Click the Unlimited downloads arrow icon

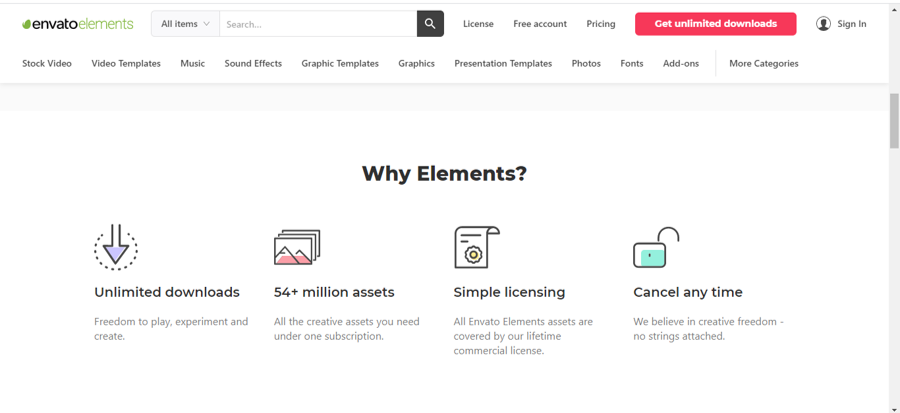coord(116,247)
